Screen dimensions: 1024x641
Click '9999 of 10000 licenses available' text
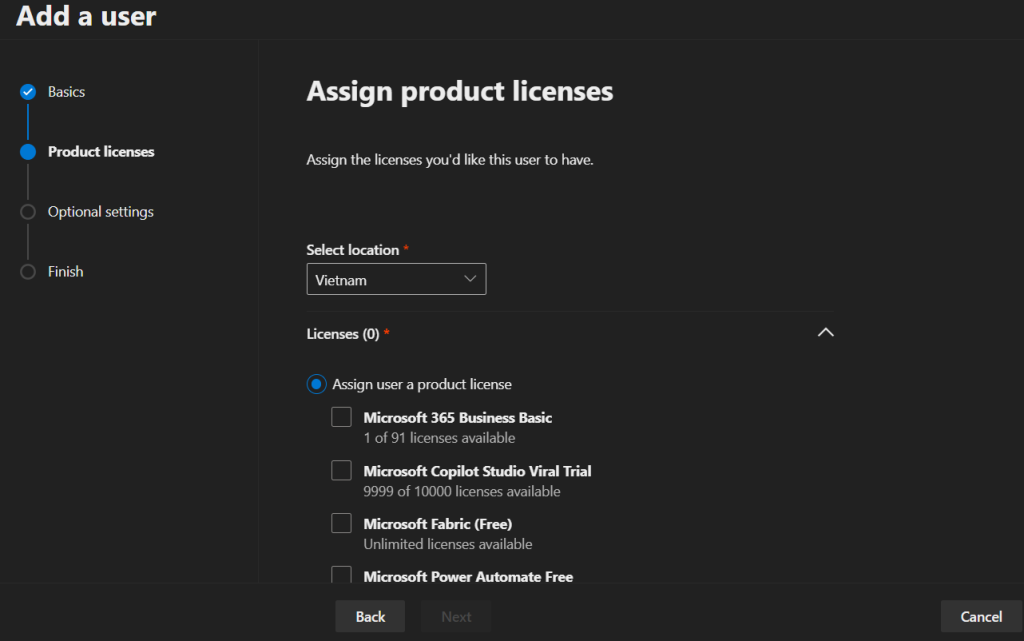[x=462, y=492]
